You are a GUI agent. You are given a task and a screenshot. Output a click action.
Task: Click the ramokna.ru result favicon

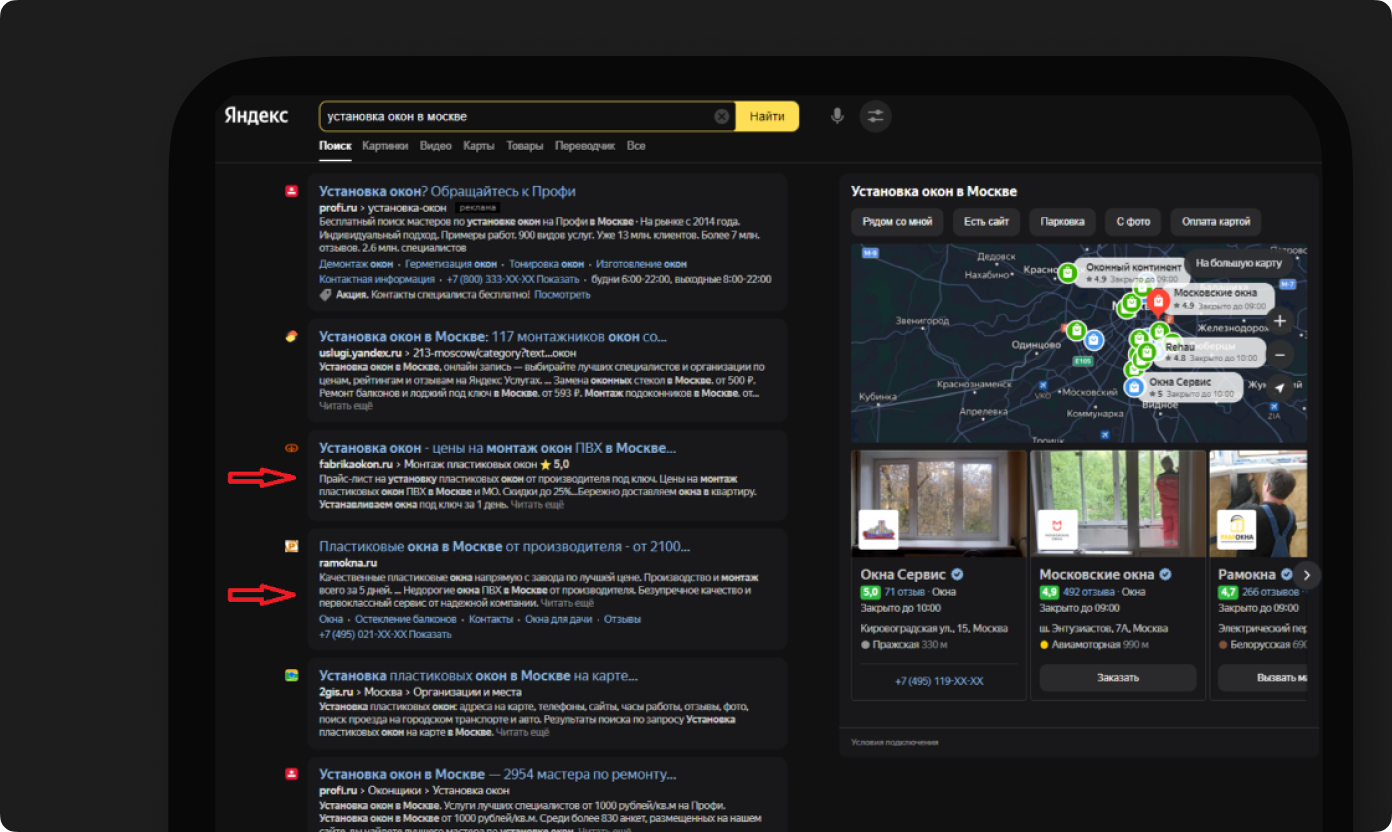click(x=291, y=546)
